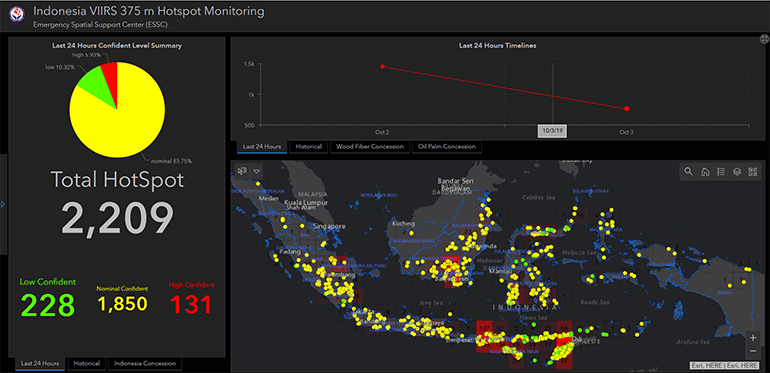Screen dimensions: 770x373
Task: Switch to the Oil Palm Concession tab
Action: [447, 147]
